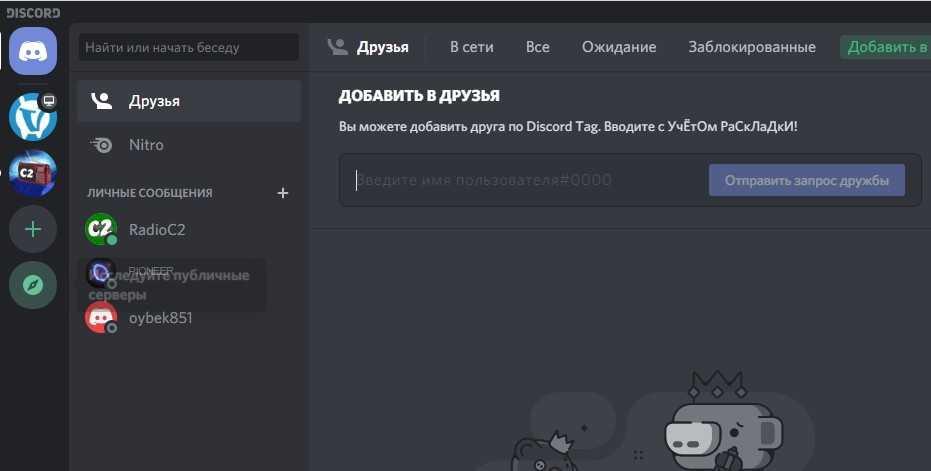Viewport: 931px width, 471px height.
Task: Open oybek851 avatar
Action: tap(101, 317)
